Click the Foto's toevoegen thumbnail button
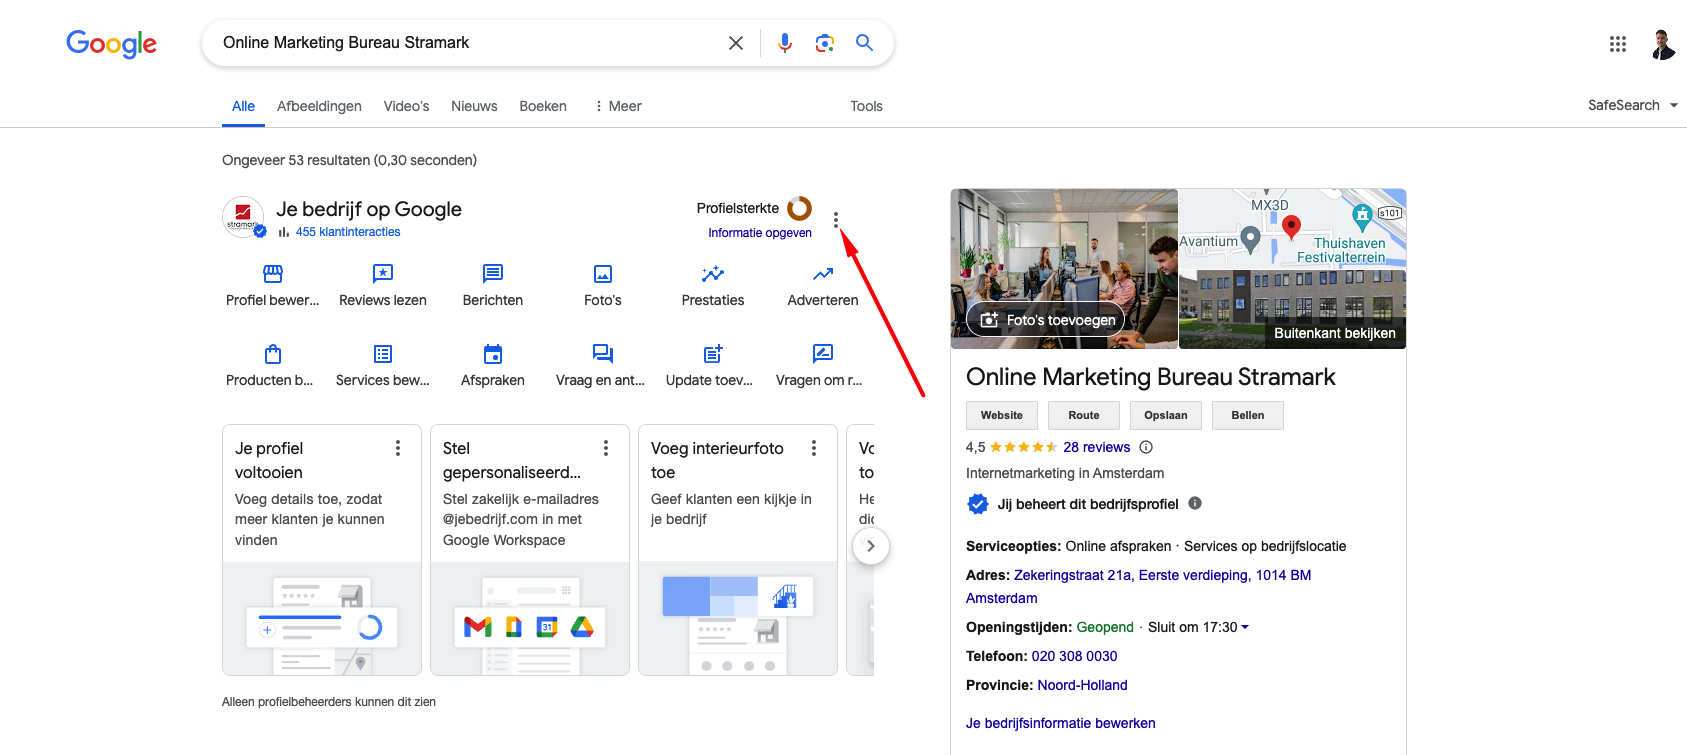 click(1046, 320)
